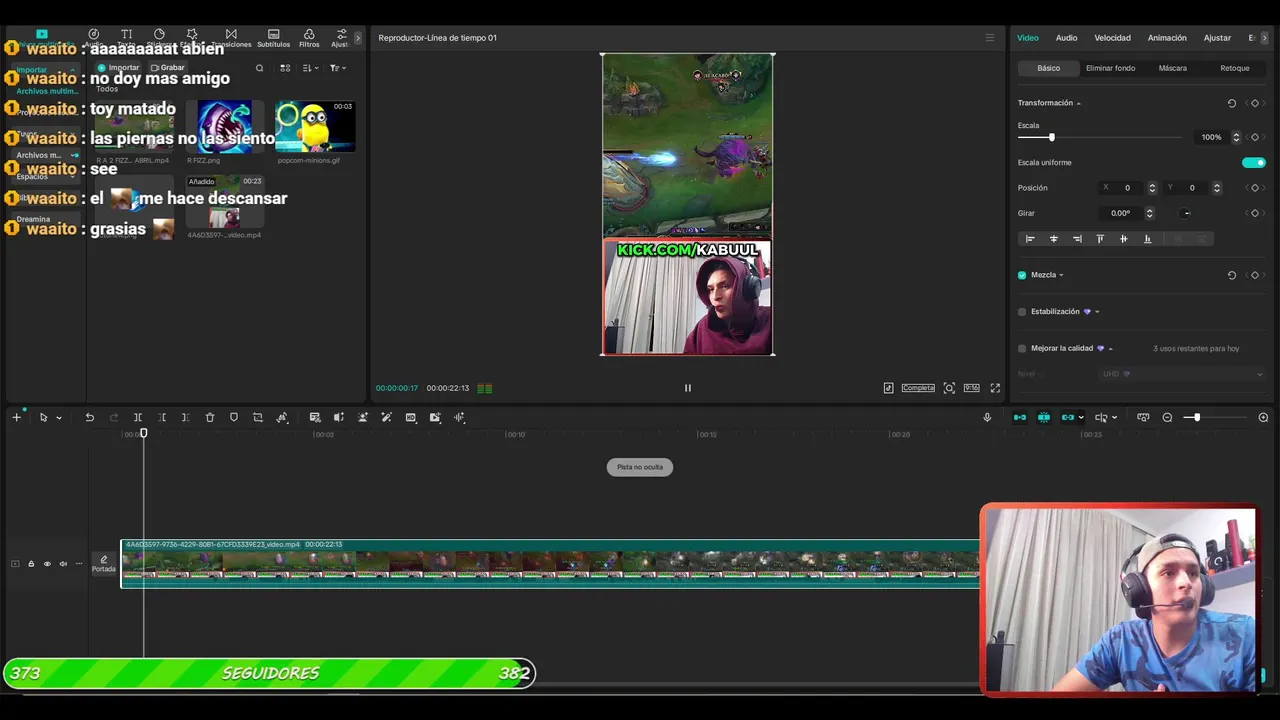Image resolution: width=1280 pixels, height=720 pixels.
Task: Add a marker with the shield icon
Action: coord(234,417)
